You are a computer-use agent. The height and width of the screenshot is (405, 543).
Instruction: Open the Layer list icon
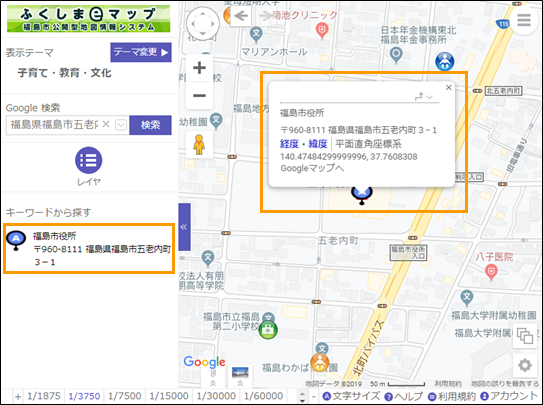pyautogui.click(x=89, y=160)
